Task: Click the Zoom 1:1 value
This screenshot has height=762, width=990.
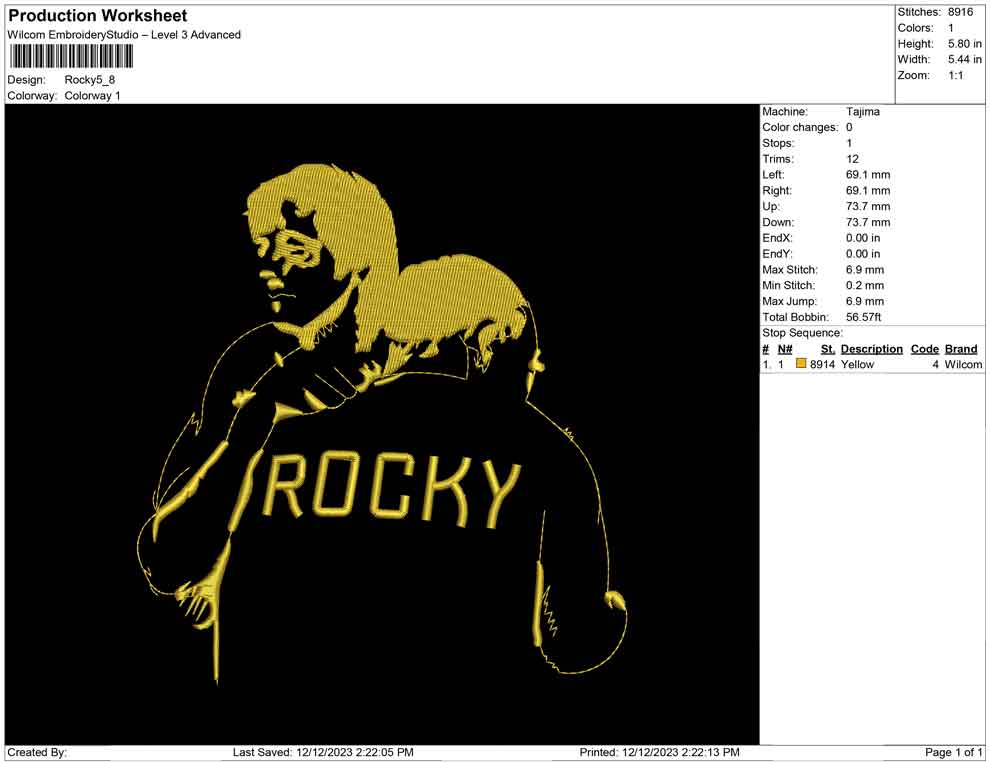Action: (x=955, y=76)
